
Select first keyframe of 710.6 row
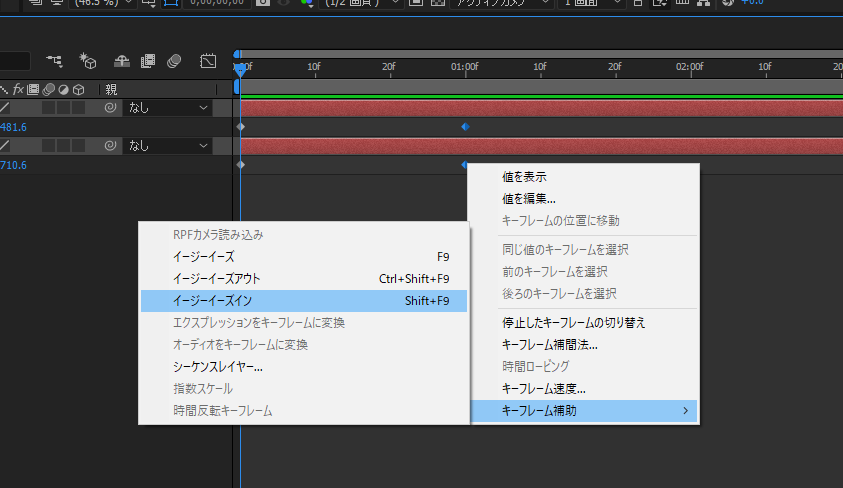click(241, 164)
